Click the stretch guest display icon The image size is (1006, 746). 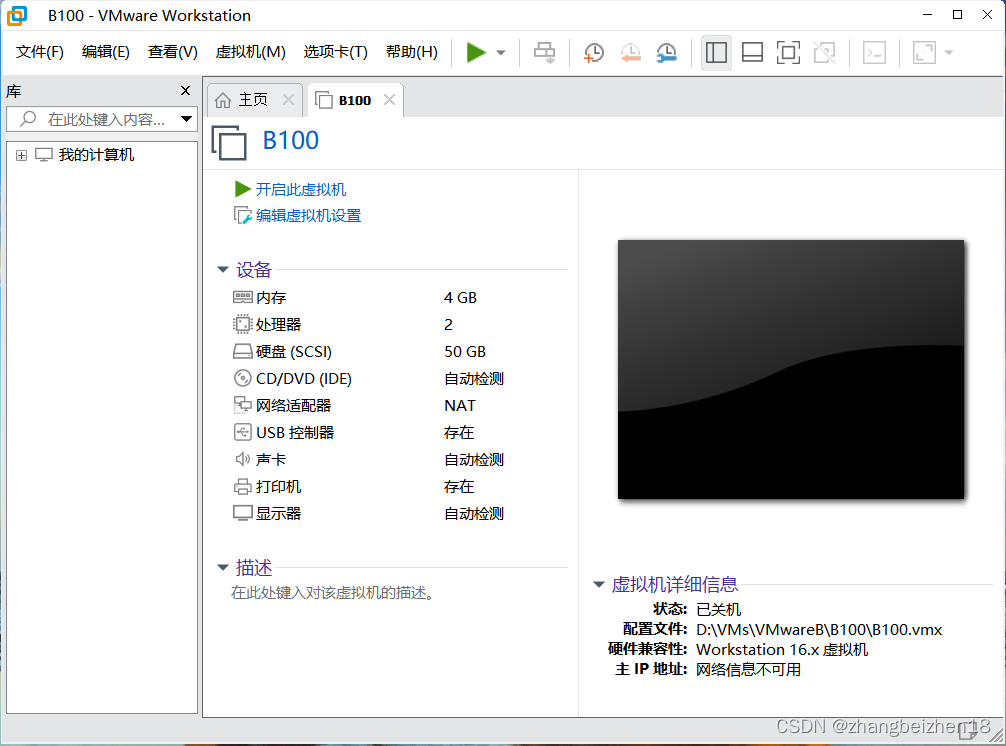pos(924,53)
